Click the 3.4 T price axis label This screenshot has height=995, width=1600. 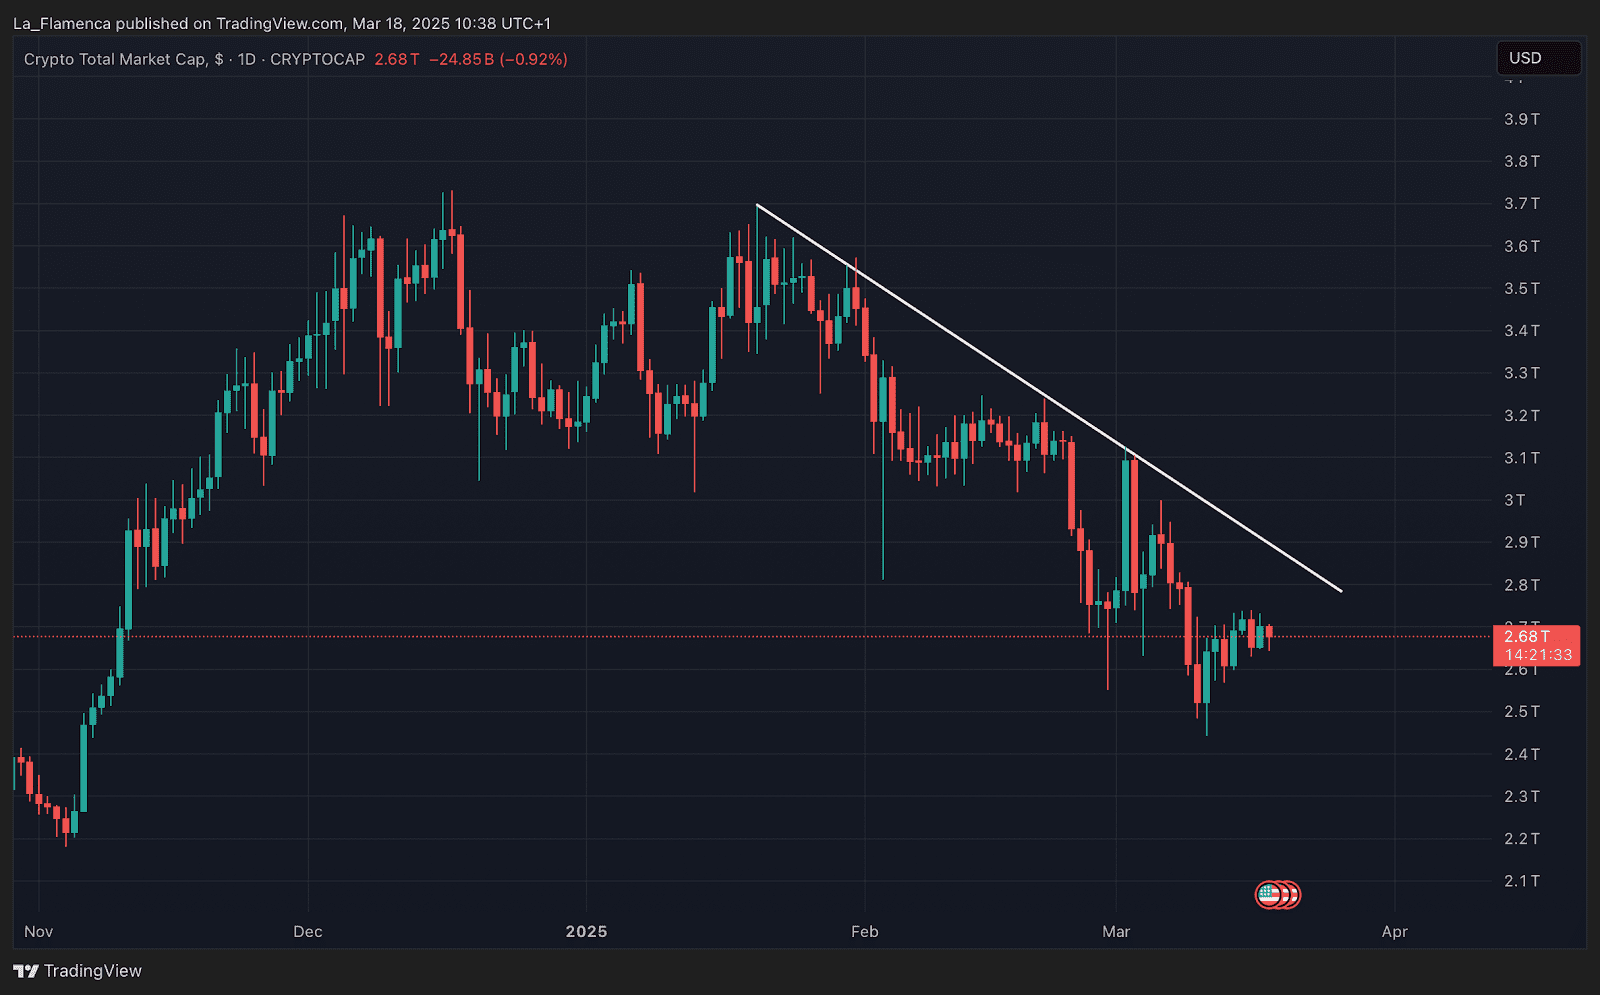[x=1522, y=330]
